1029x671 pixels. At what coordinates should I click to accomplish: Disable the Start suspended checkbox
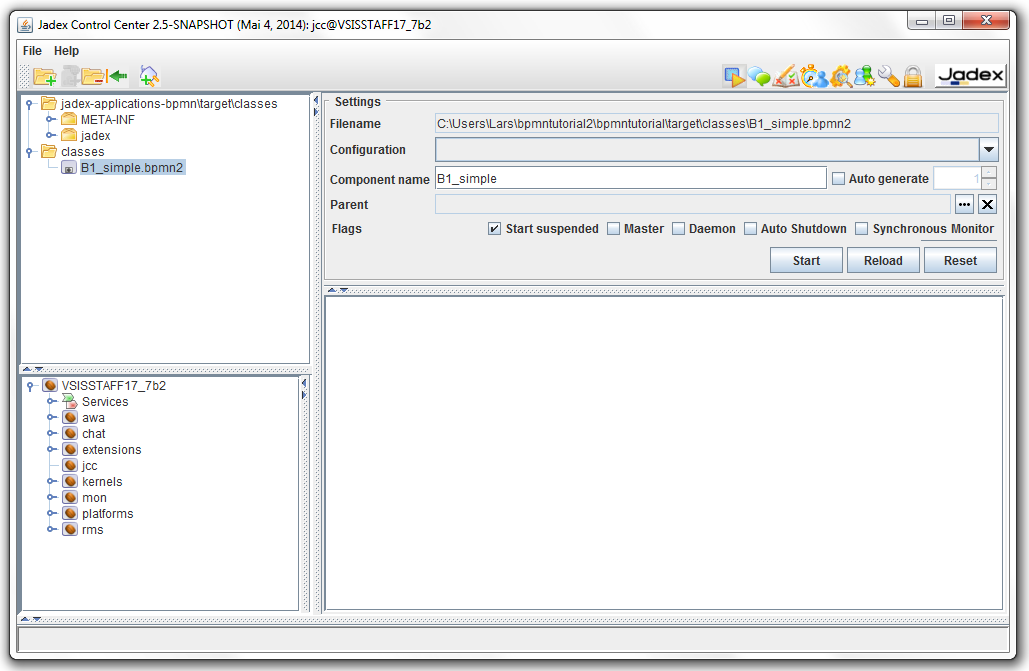tap(494, 229)
